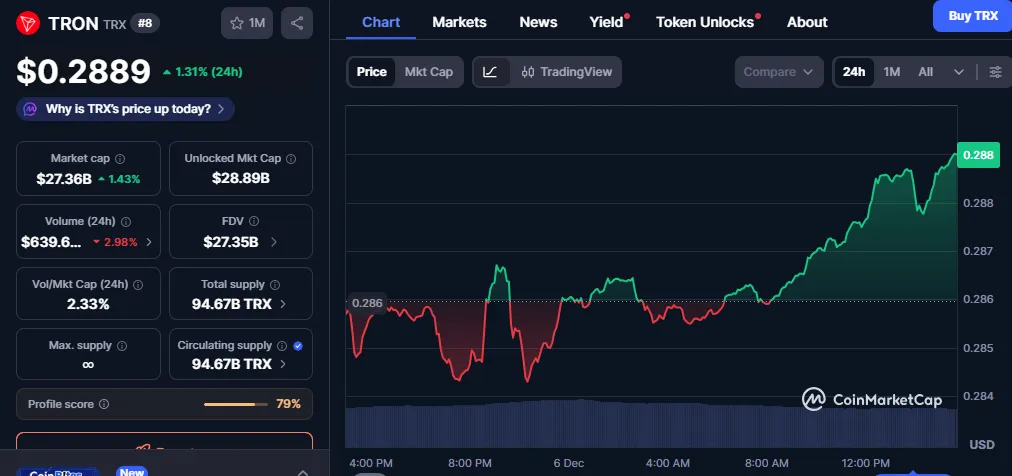
Task: Open Max. supply info icon
Action: tap(121, 346)
